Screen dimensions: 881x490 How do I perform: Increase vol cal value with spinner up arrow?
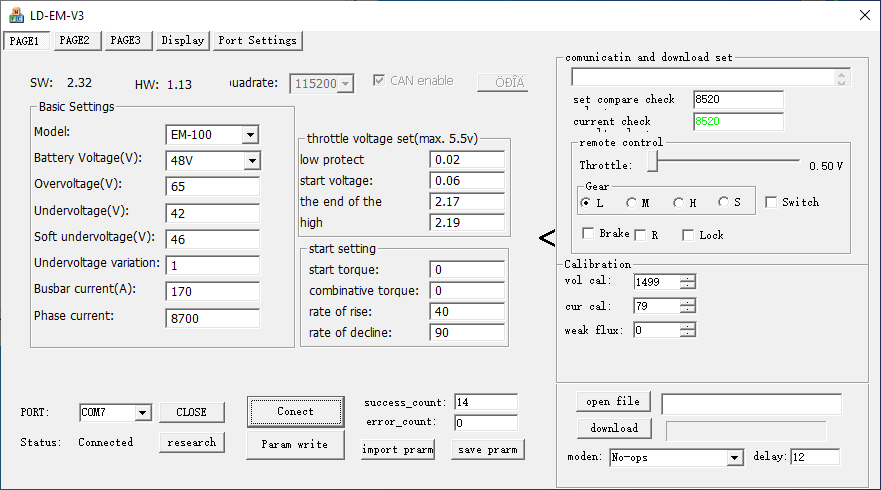click(x=687, y=278)
